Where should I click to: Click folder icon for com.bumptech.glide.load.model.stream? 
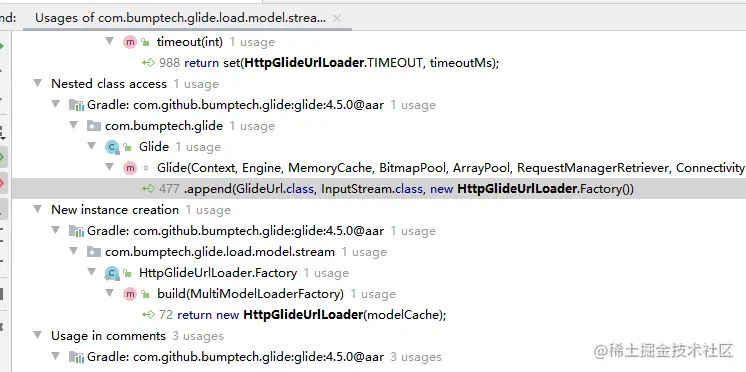tap(94, 252)
